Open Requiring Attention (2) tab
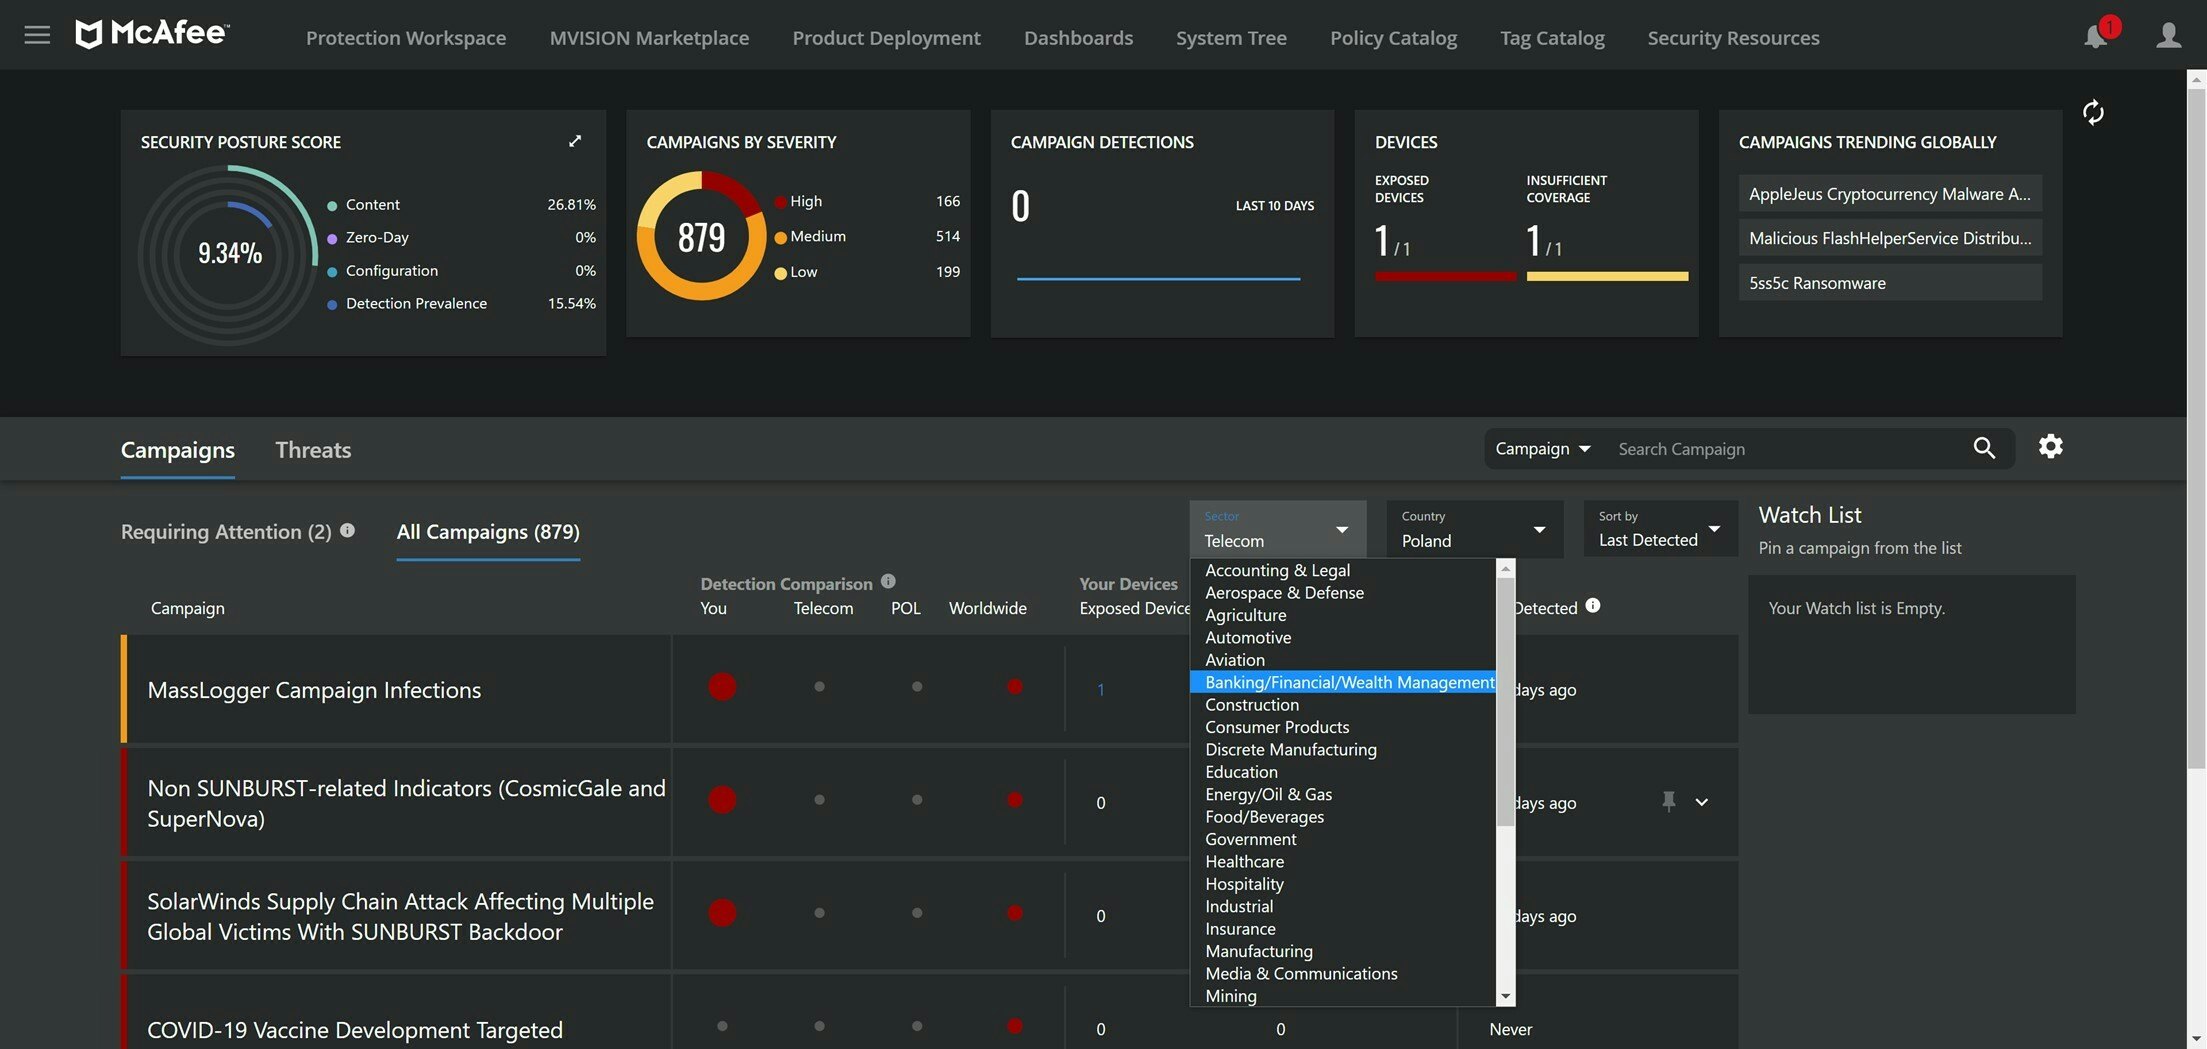The width and height of the screenshot is (2207, 1049). click(226, 532)
